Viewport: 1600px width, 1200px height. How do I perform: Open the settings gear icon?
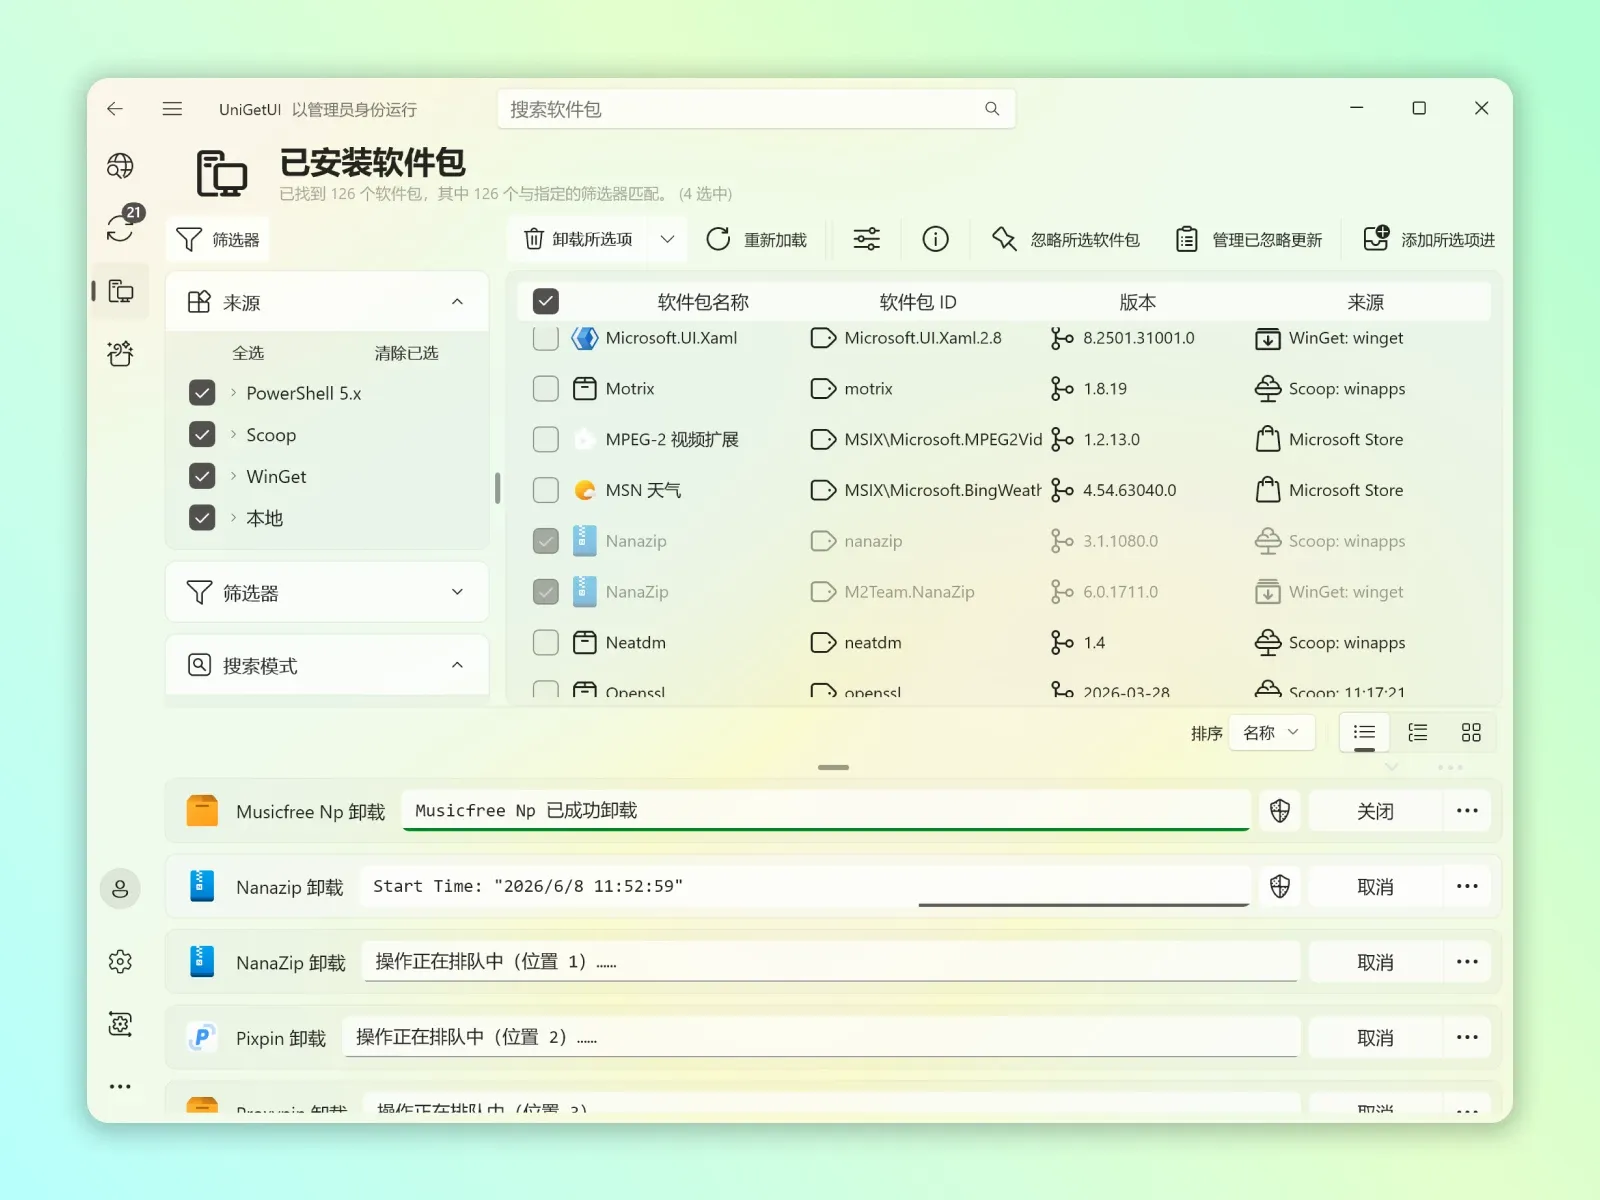[120, 961]
